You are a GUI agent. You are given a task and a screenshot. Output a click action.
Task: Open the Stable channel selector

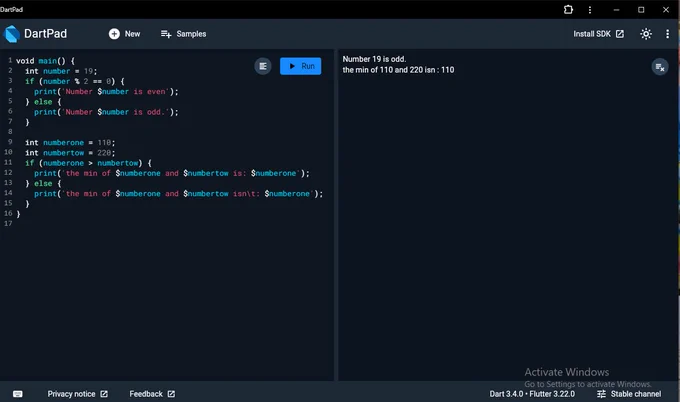tap(629, 394)
